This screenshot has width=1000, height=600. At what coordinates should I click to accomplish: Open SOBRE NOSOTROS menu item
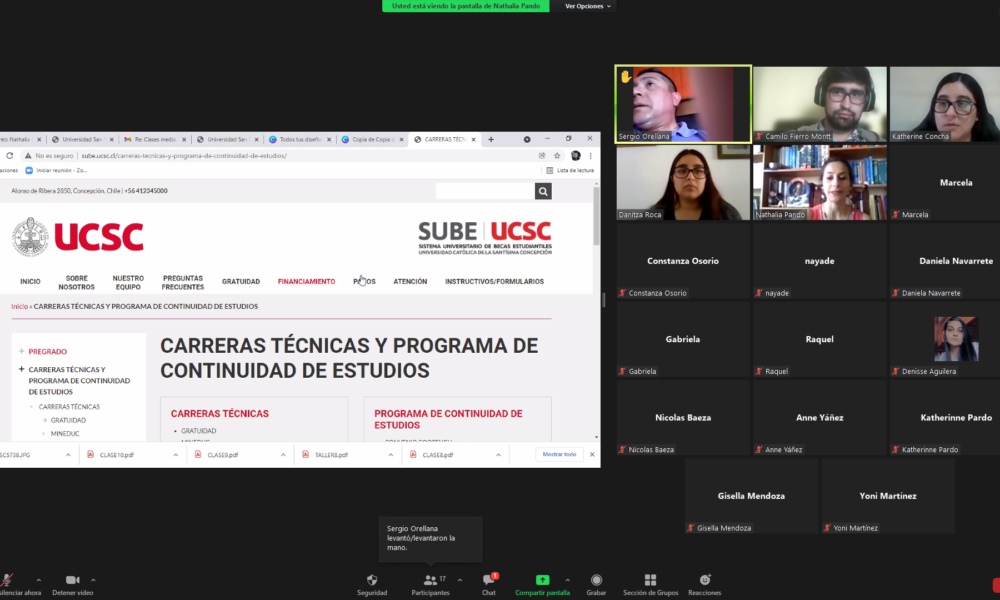(x=77, y=282)
